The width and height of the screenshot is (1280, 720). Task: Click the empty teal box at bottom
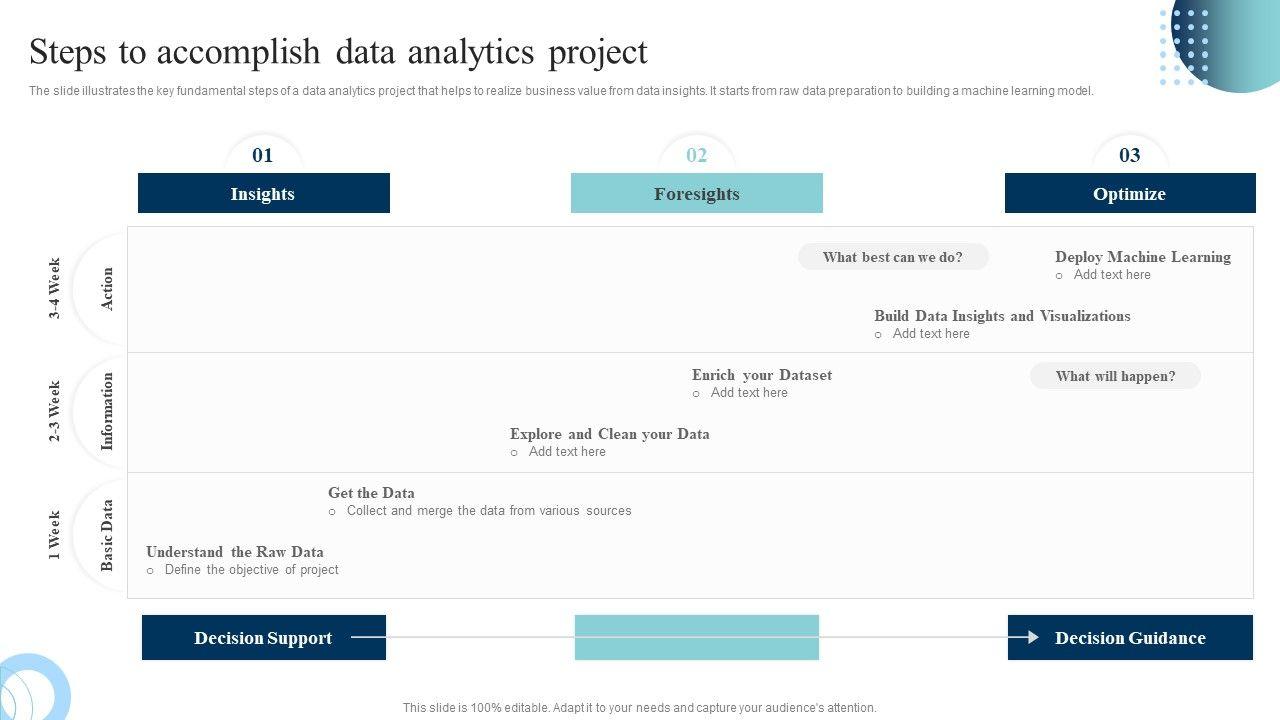696,638
